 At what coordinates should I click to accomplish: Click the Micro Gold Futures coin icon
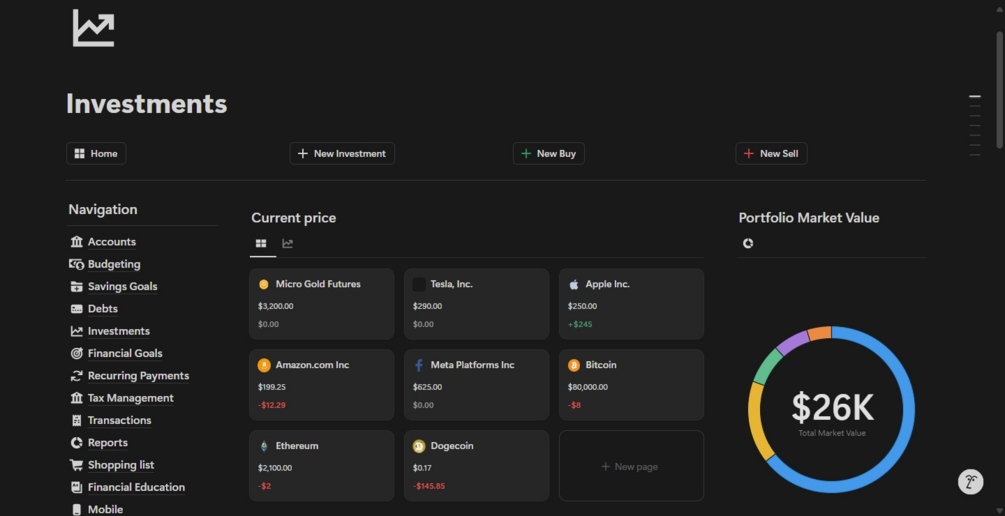point(263,284)
